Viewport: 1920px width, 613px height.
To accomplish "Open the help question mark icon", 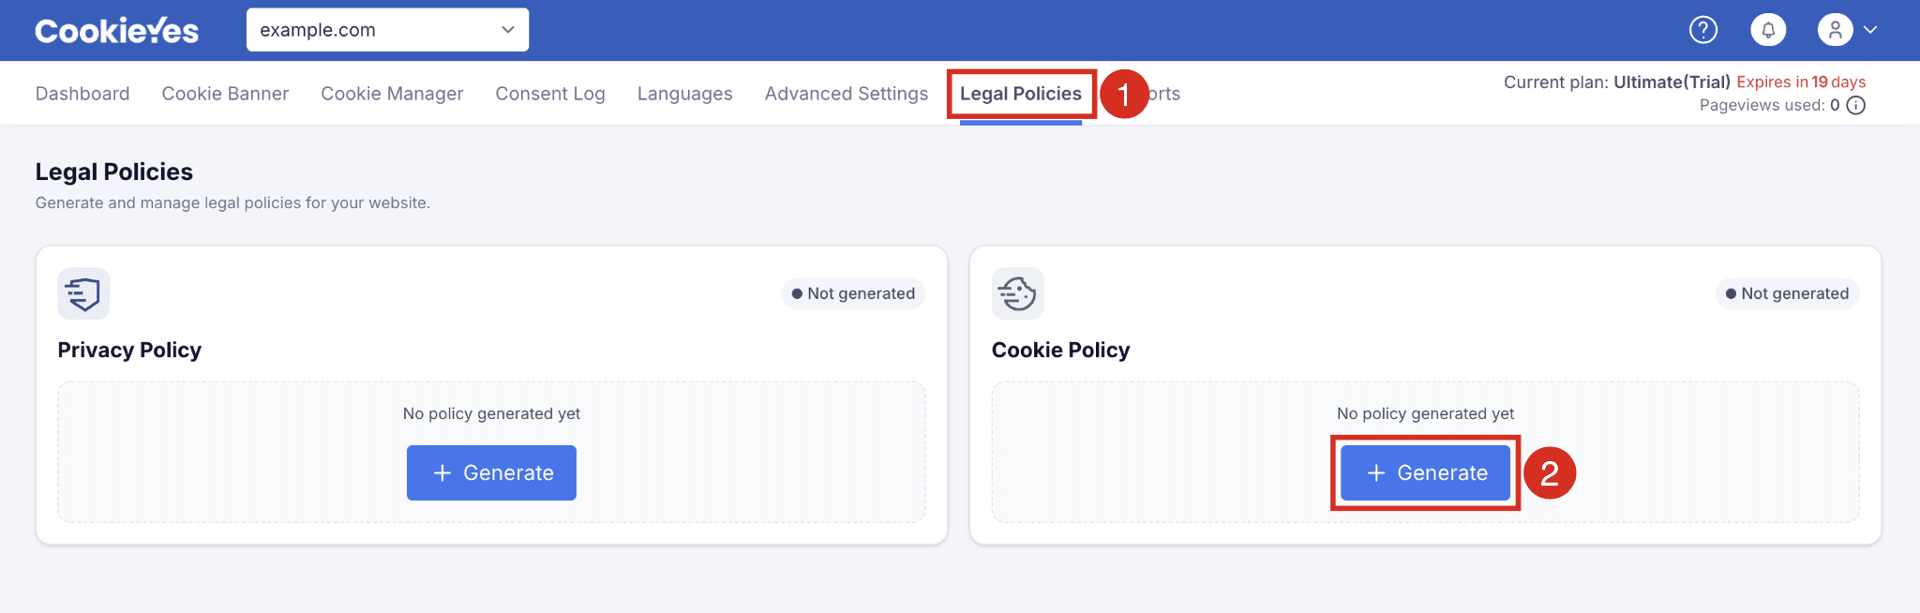I will [x=1703, y=30].
